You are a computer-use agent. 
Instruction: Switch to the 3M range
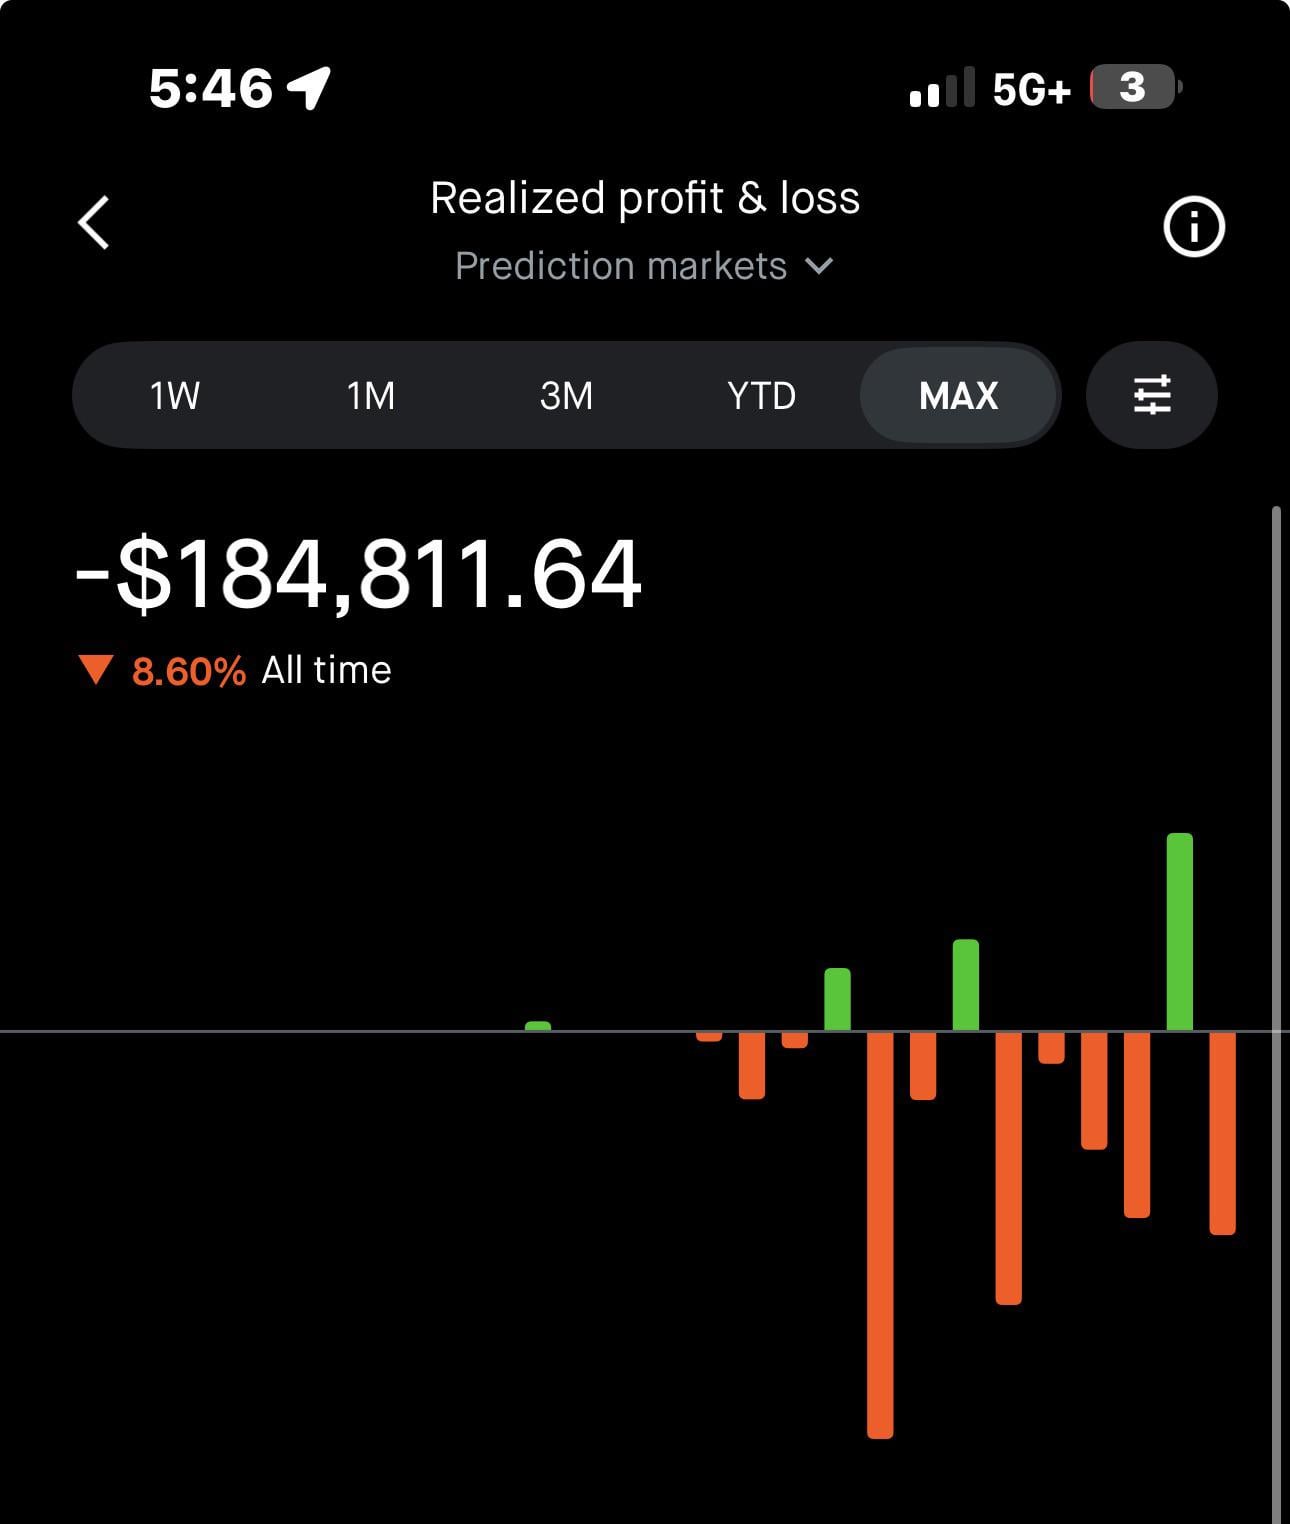click(566, 395)
